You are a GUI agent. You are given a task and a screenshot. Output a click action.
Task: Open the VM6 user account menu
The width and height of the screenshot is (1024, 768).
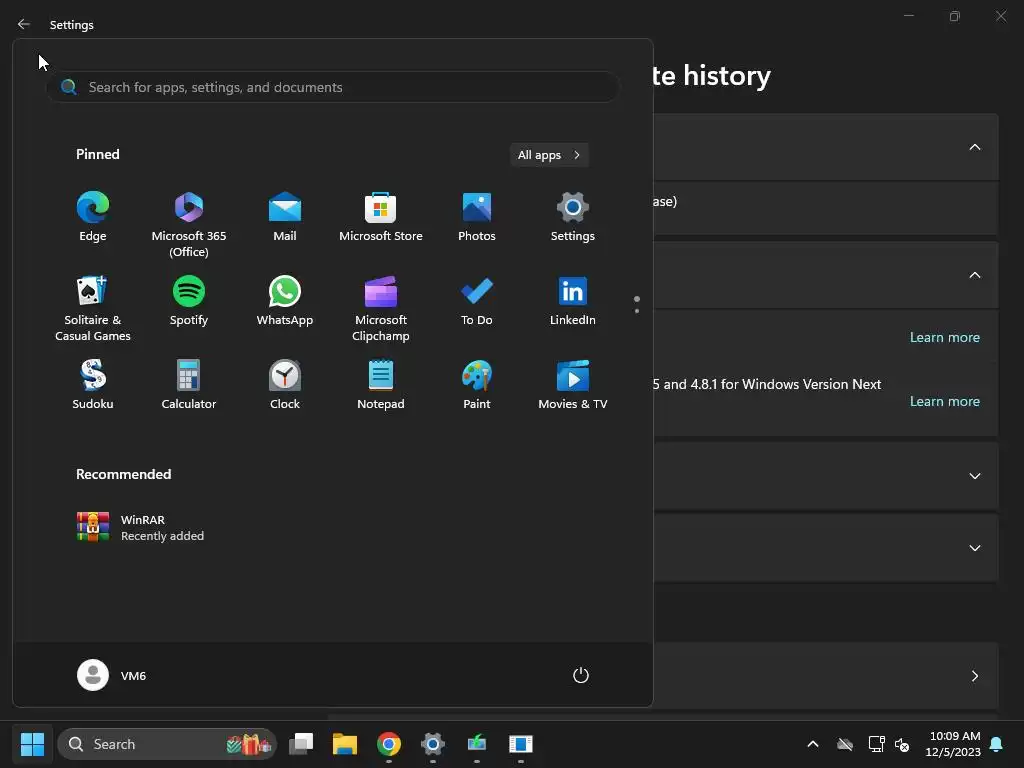coord(112,675)
